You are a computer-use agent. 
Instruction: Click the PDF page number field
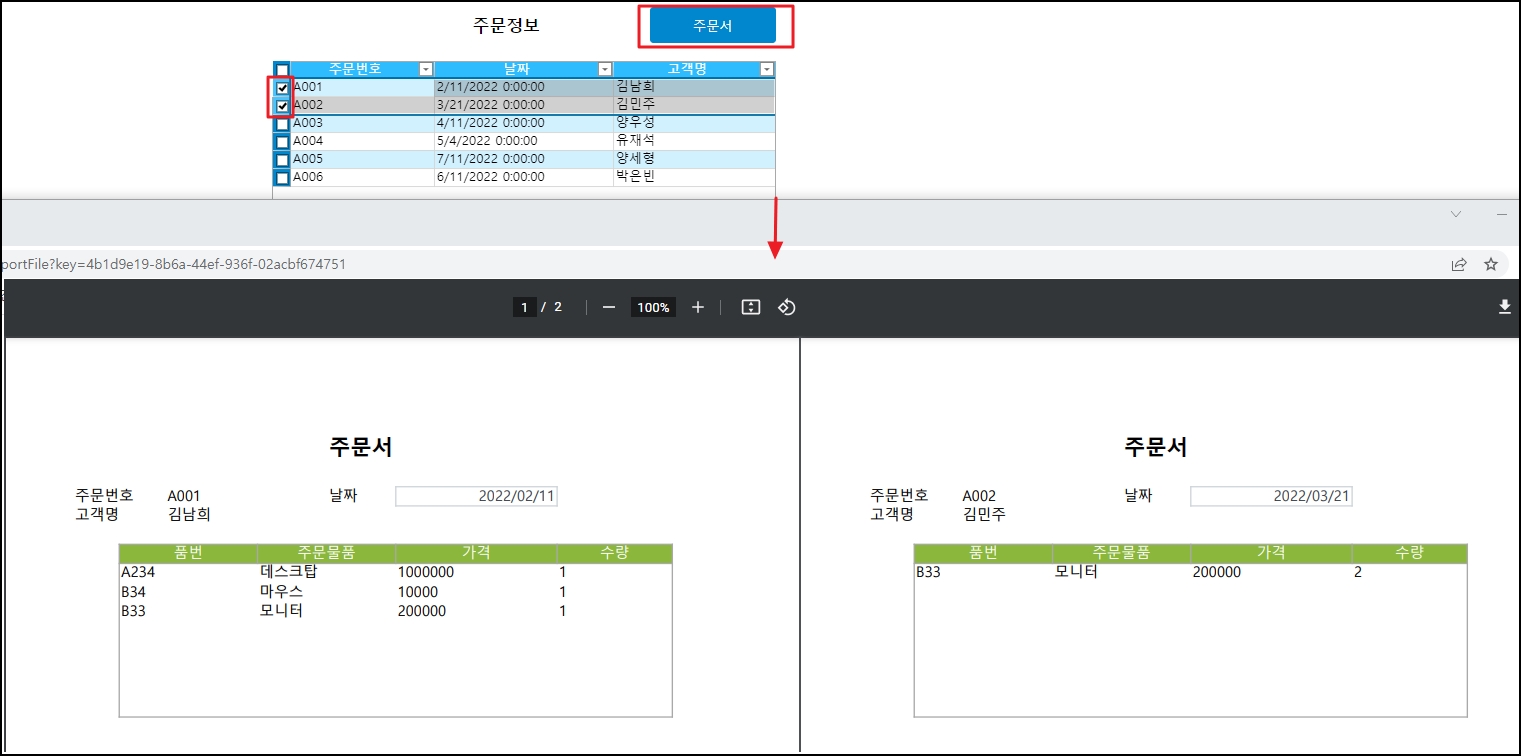(x=524, y=307)
